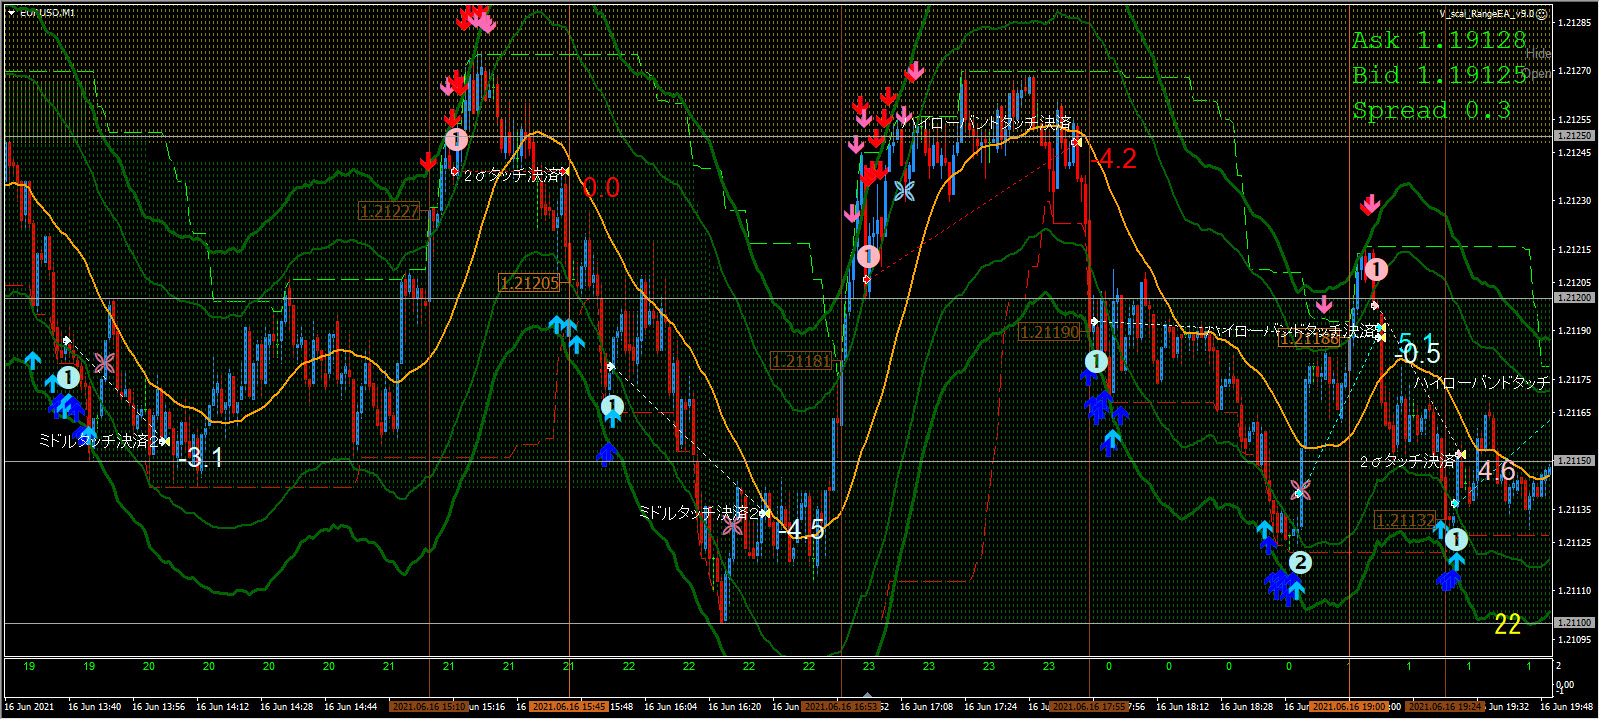Click the ミドルタッチ決済2 label beside 4.5
Viewport: 1600px width, 720px height.
click(x=700, y=512)
